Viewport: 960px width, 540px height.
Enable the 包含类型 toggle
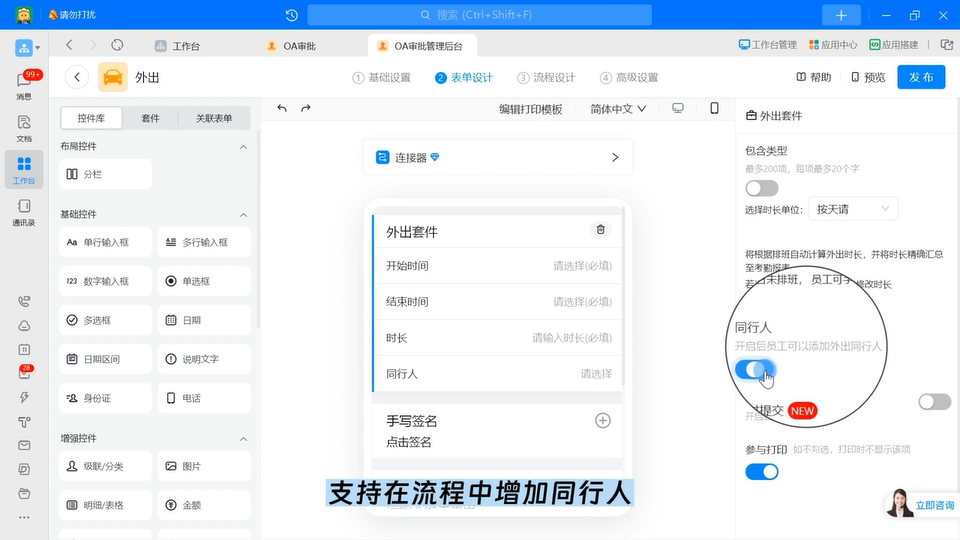coord(761,188)
